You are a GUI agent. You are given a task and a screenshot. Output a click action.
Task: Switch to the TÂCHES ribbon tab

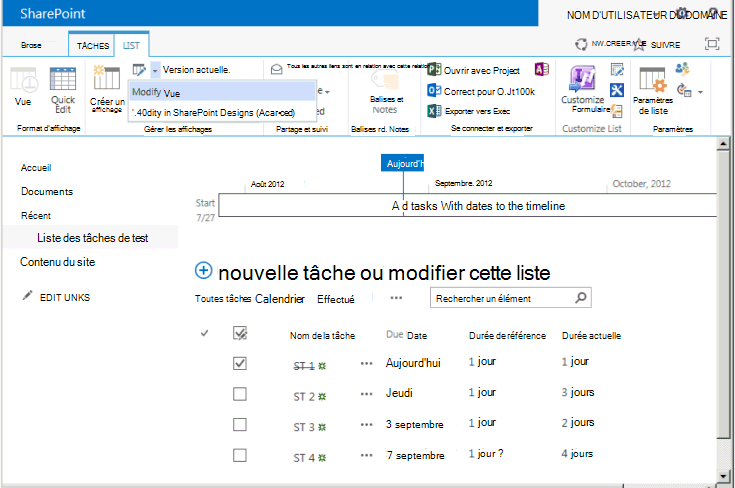pos(92,45)
